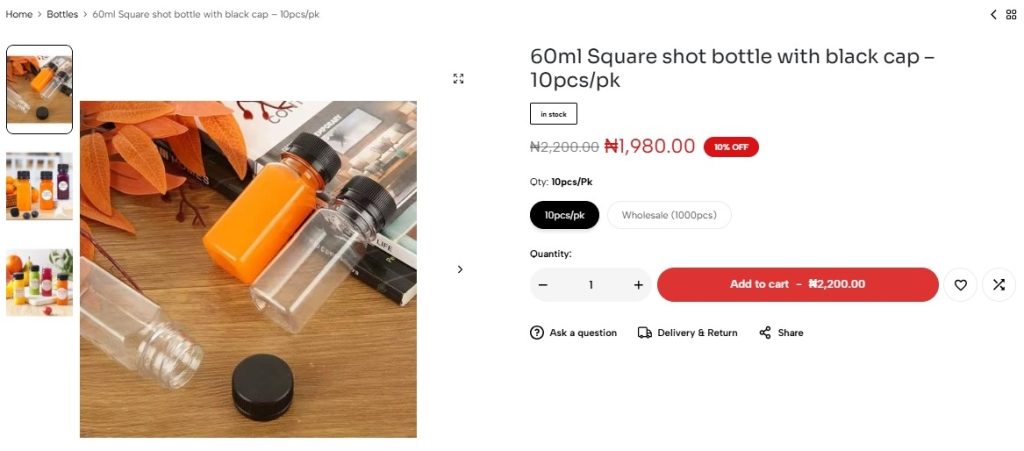
Task: Select the third colorful bottles thumbnail
Action: point(39,282)
